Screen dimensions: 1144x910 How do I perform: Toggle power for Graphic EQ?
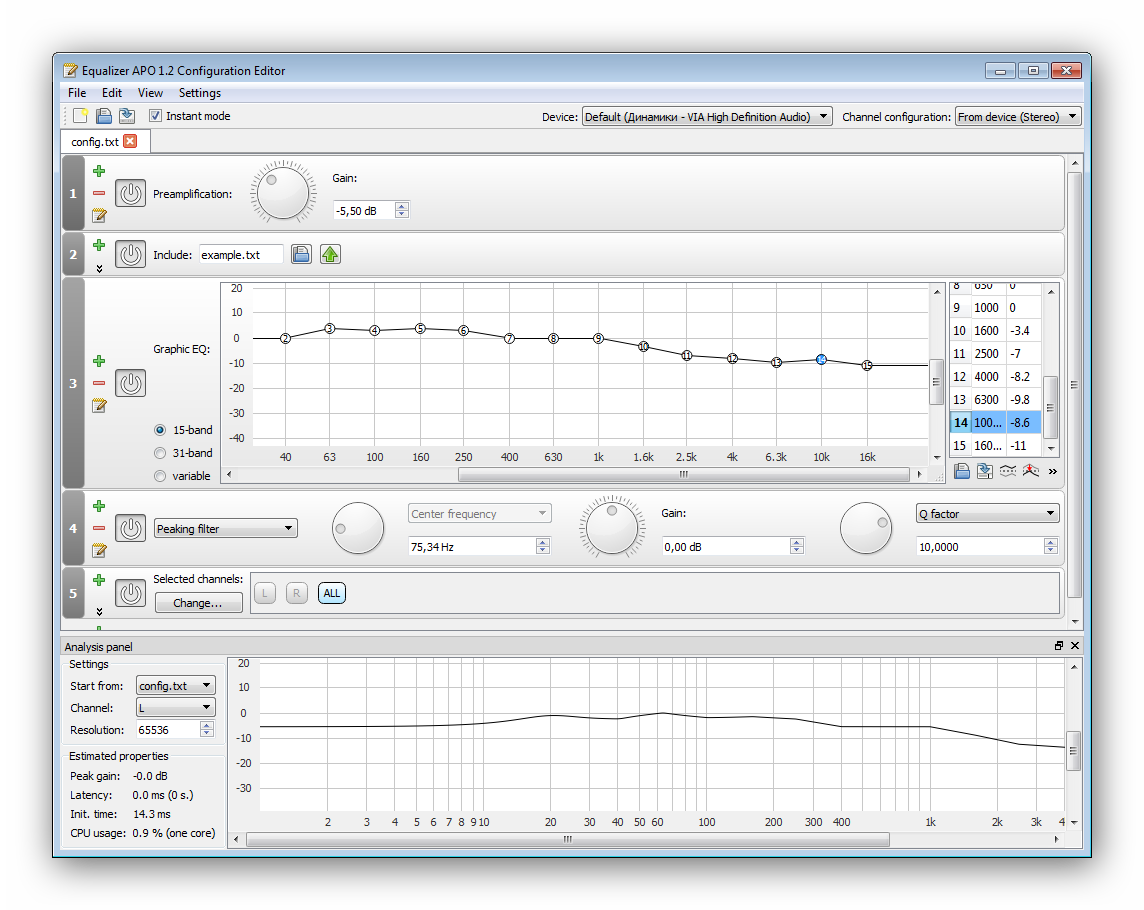click(131, 383)
